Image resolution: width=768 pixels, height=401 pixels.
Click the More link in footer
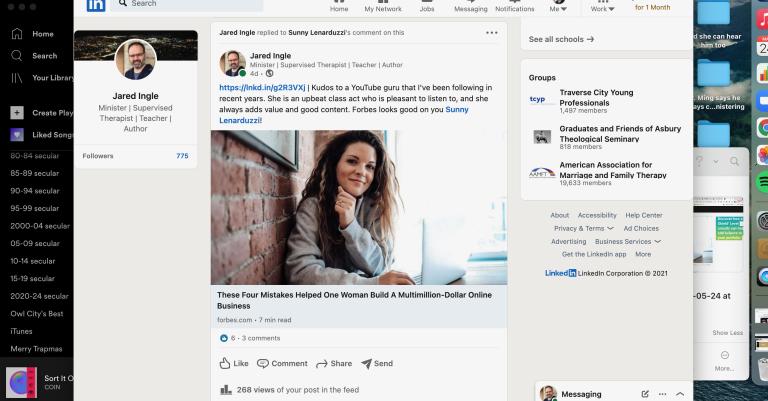point(643,255)
